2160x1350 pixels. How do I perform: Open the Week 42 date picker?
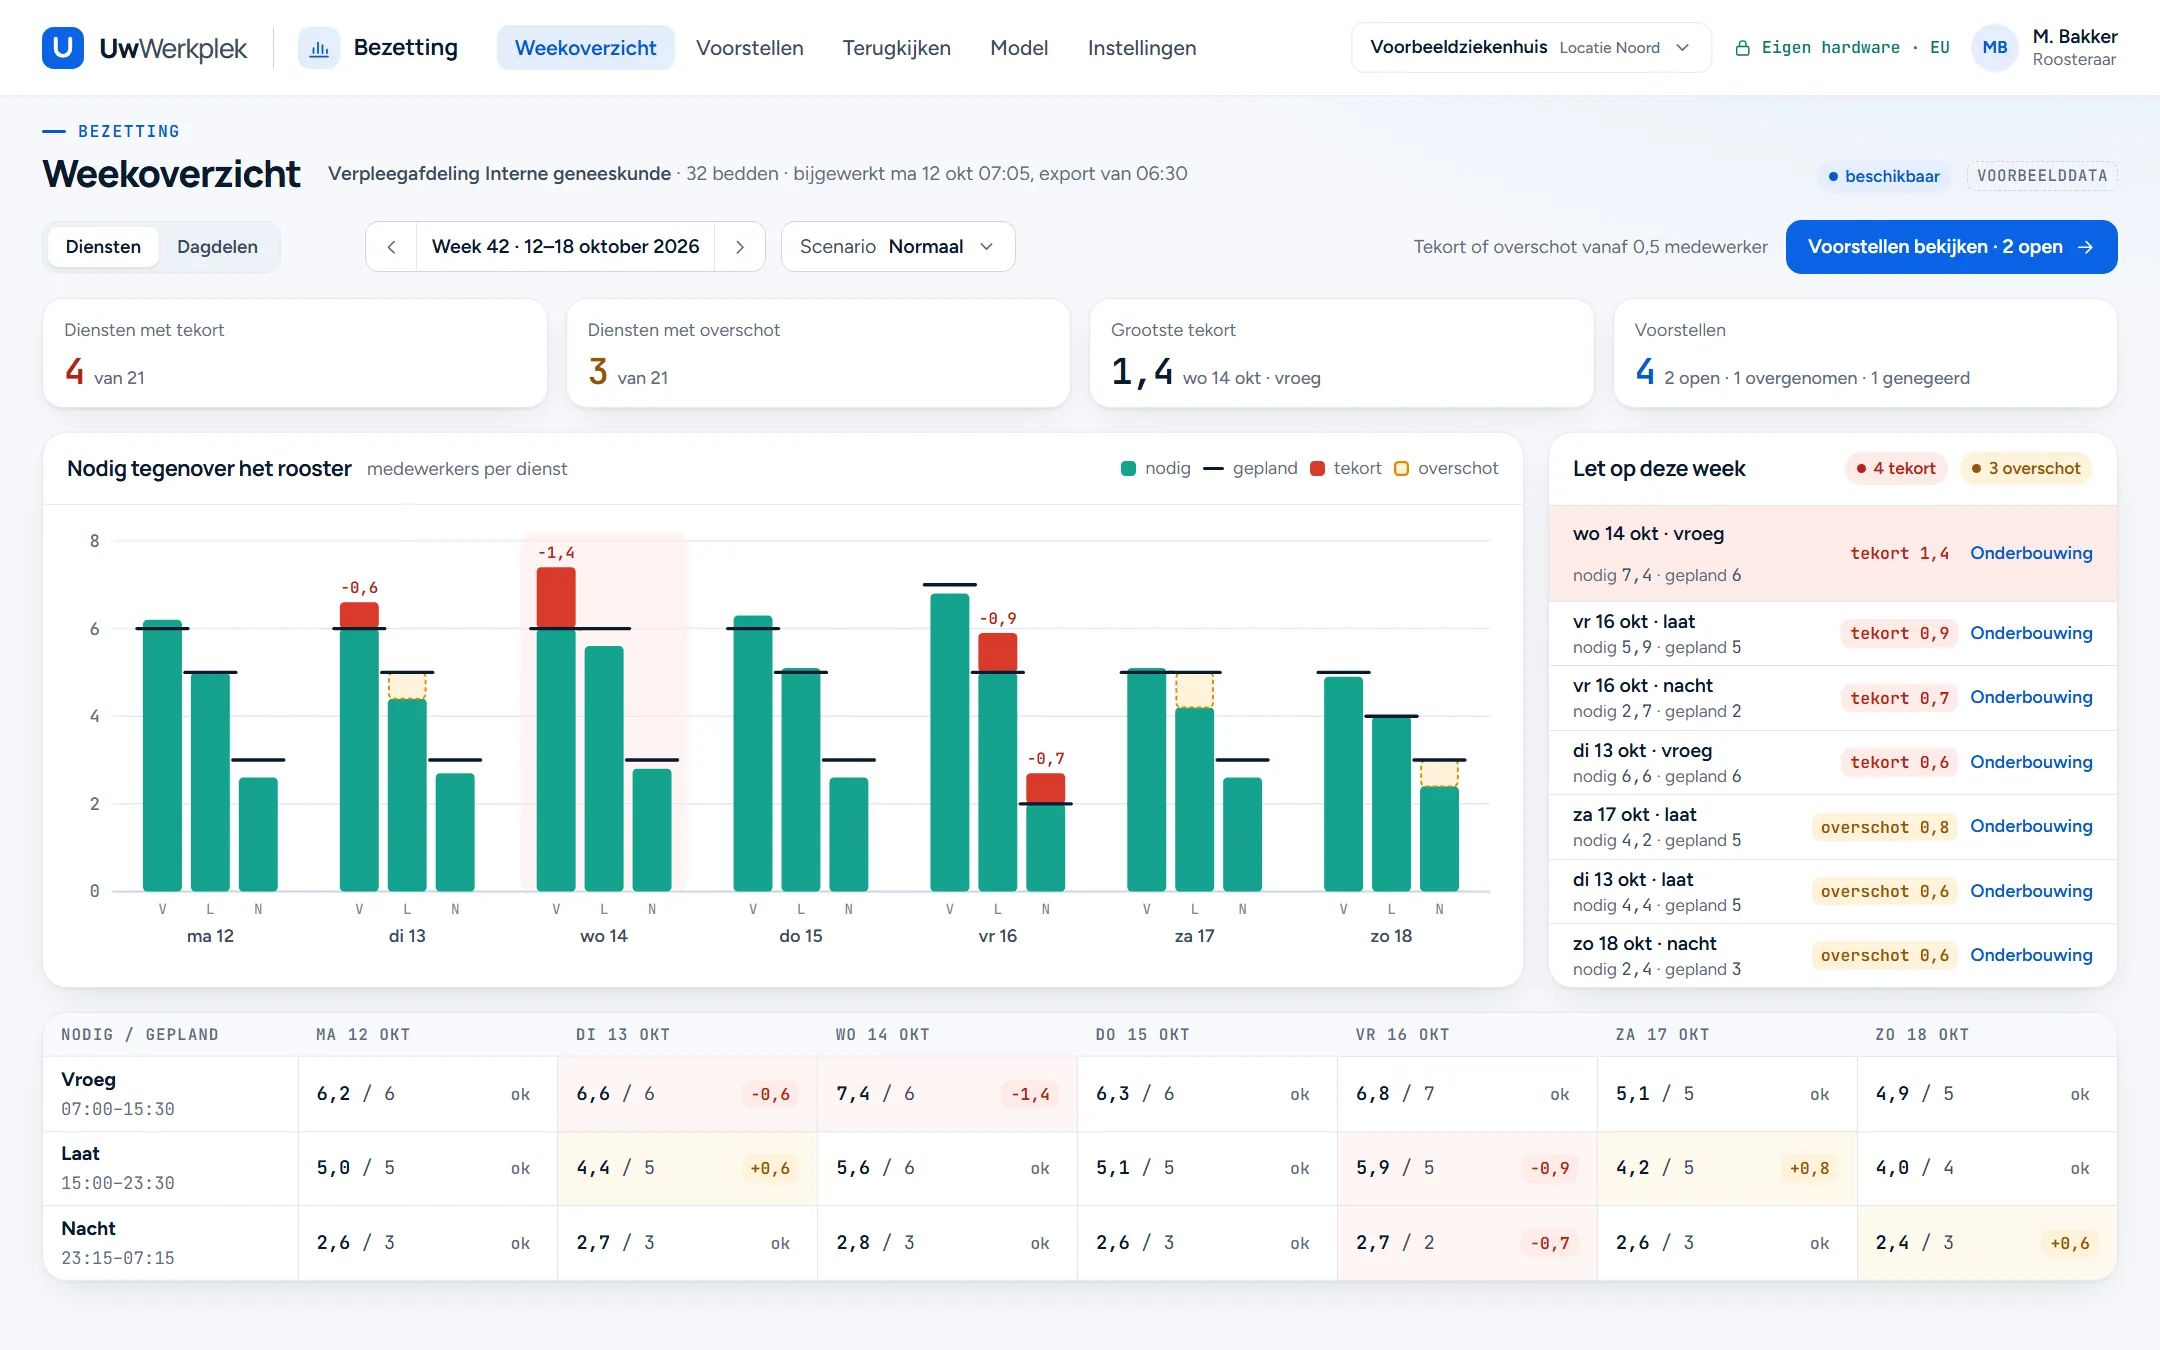(x=565, y=247)
